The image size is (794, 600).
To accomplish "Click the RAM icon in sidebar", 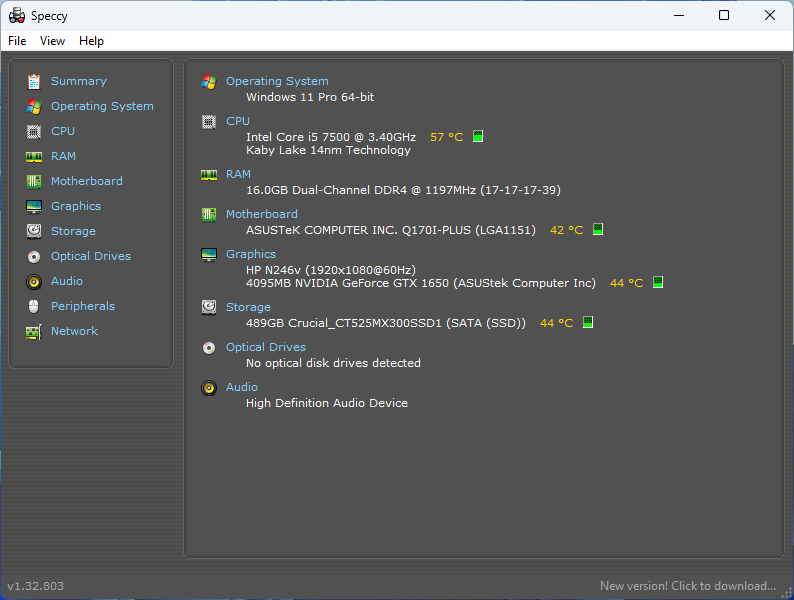I will [x=34, y=156].
